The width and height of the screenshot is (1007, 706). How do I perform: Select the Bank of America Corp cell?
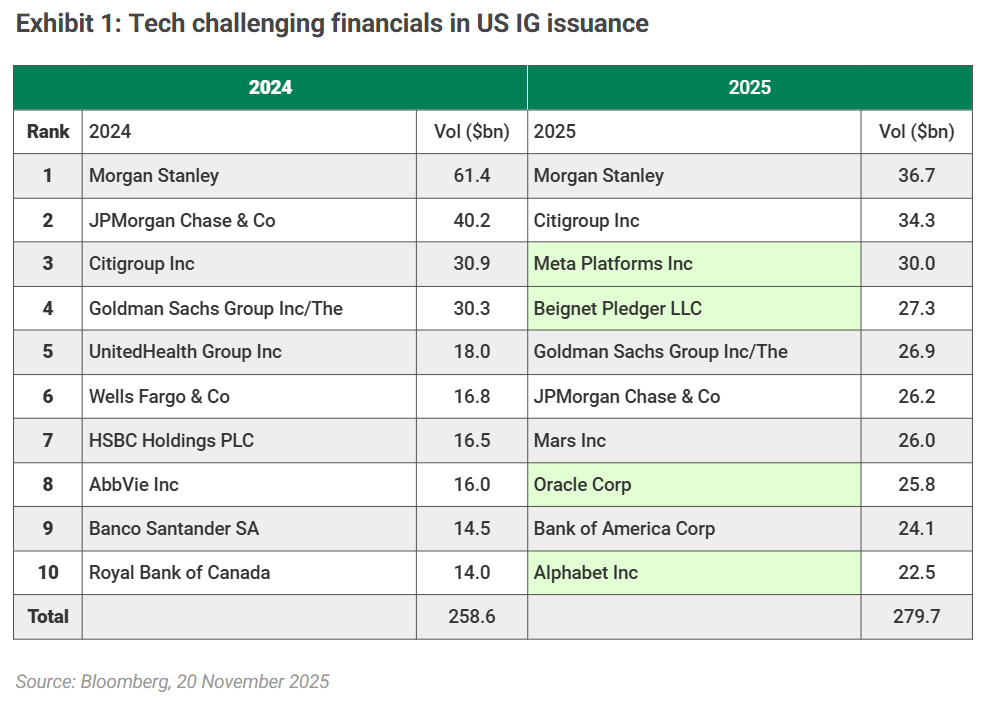[624, 529]
